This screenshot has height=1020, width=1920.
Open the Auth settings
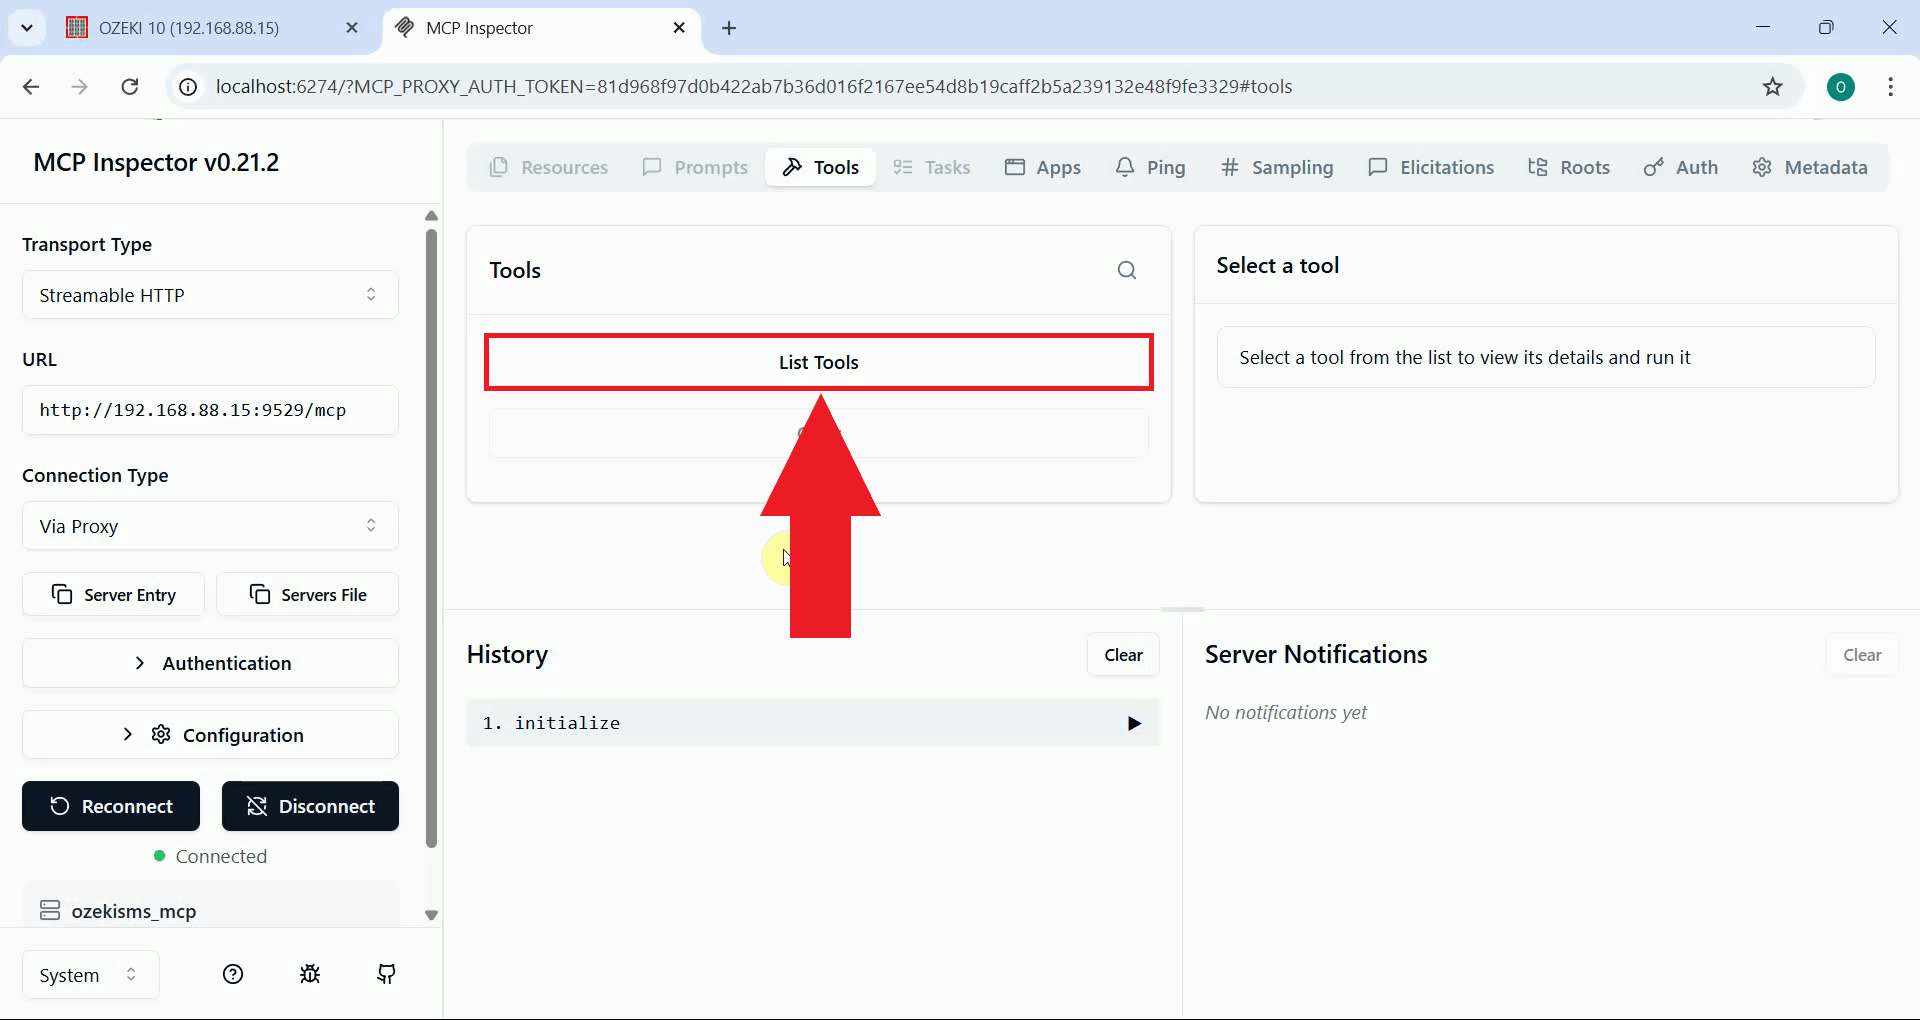tap(1680, 167)
